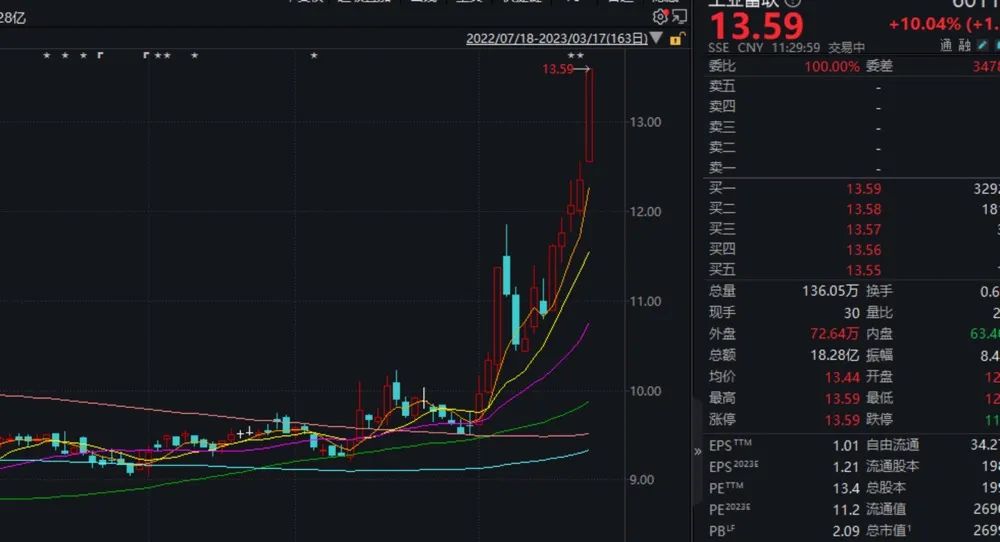Click the PB LF value 2.09
Viewport: 1000px width, 542px height.
[846, 531]
